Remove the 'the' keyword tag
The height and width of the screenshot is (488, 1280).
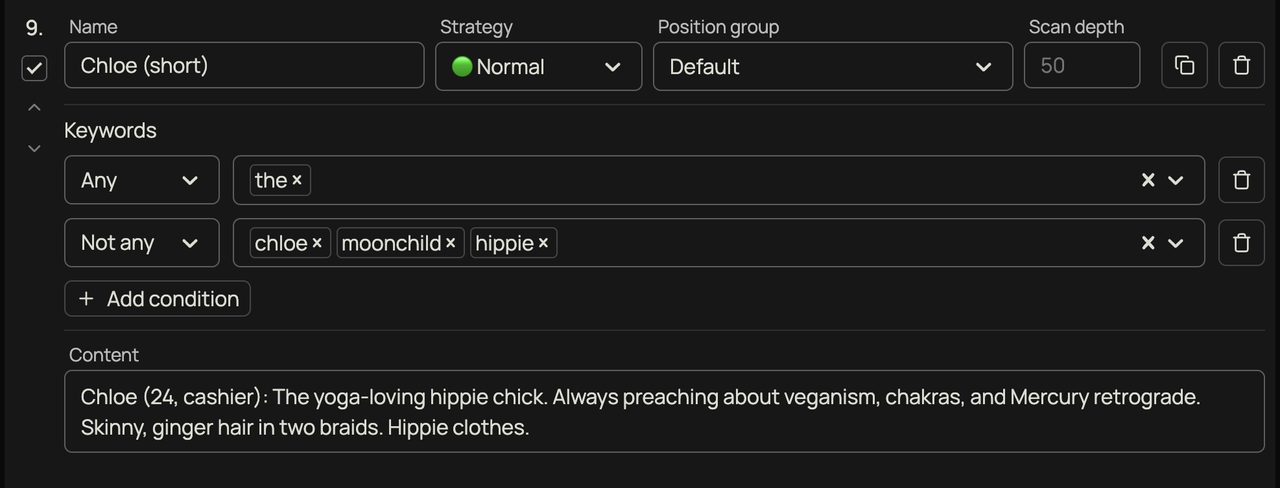pyautogui.click(x=297, y=181)
